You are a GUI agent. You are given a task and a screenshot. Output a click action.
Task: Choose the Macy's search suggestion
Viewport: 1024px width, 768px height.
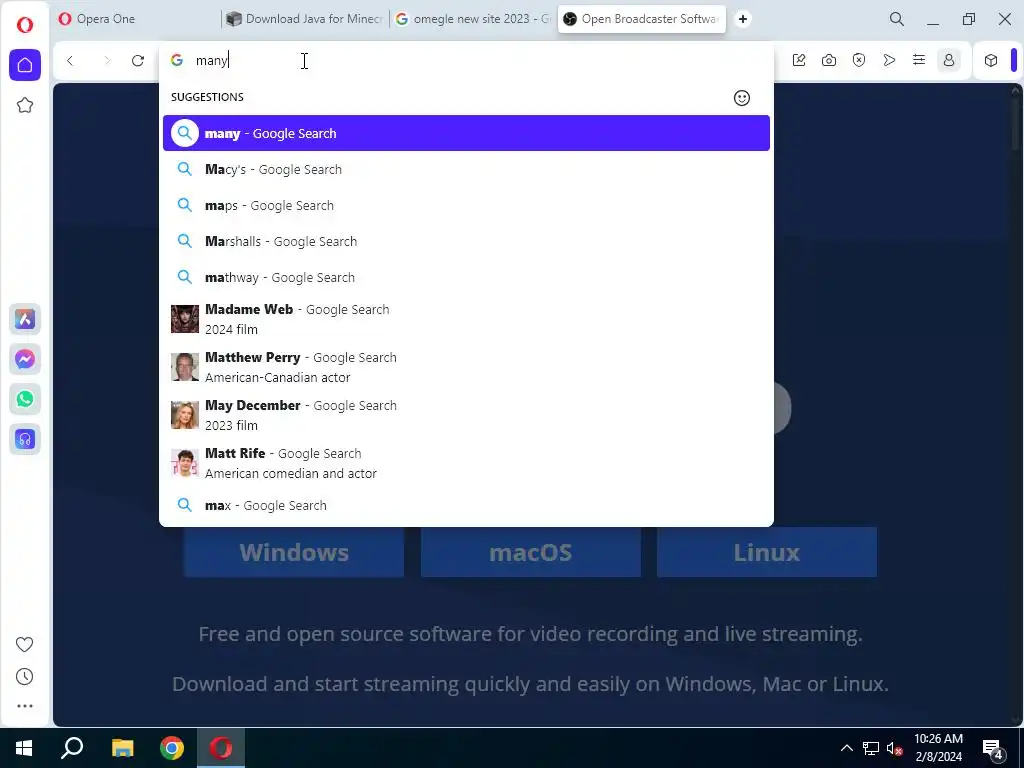click(x=466, y=169)
